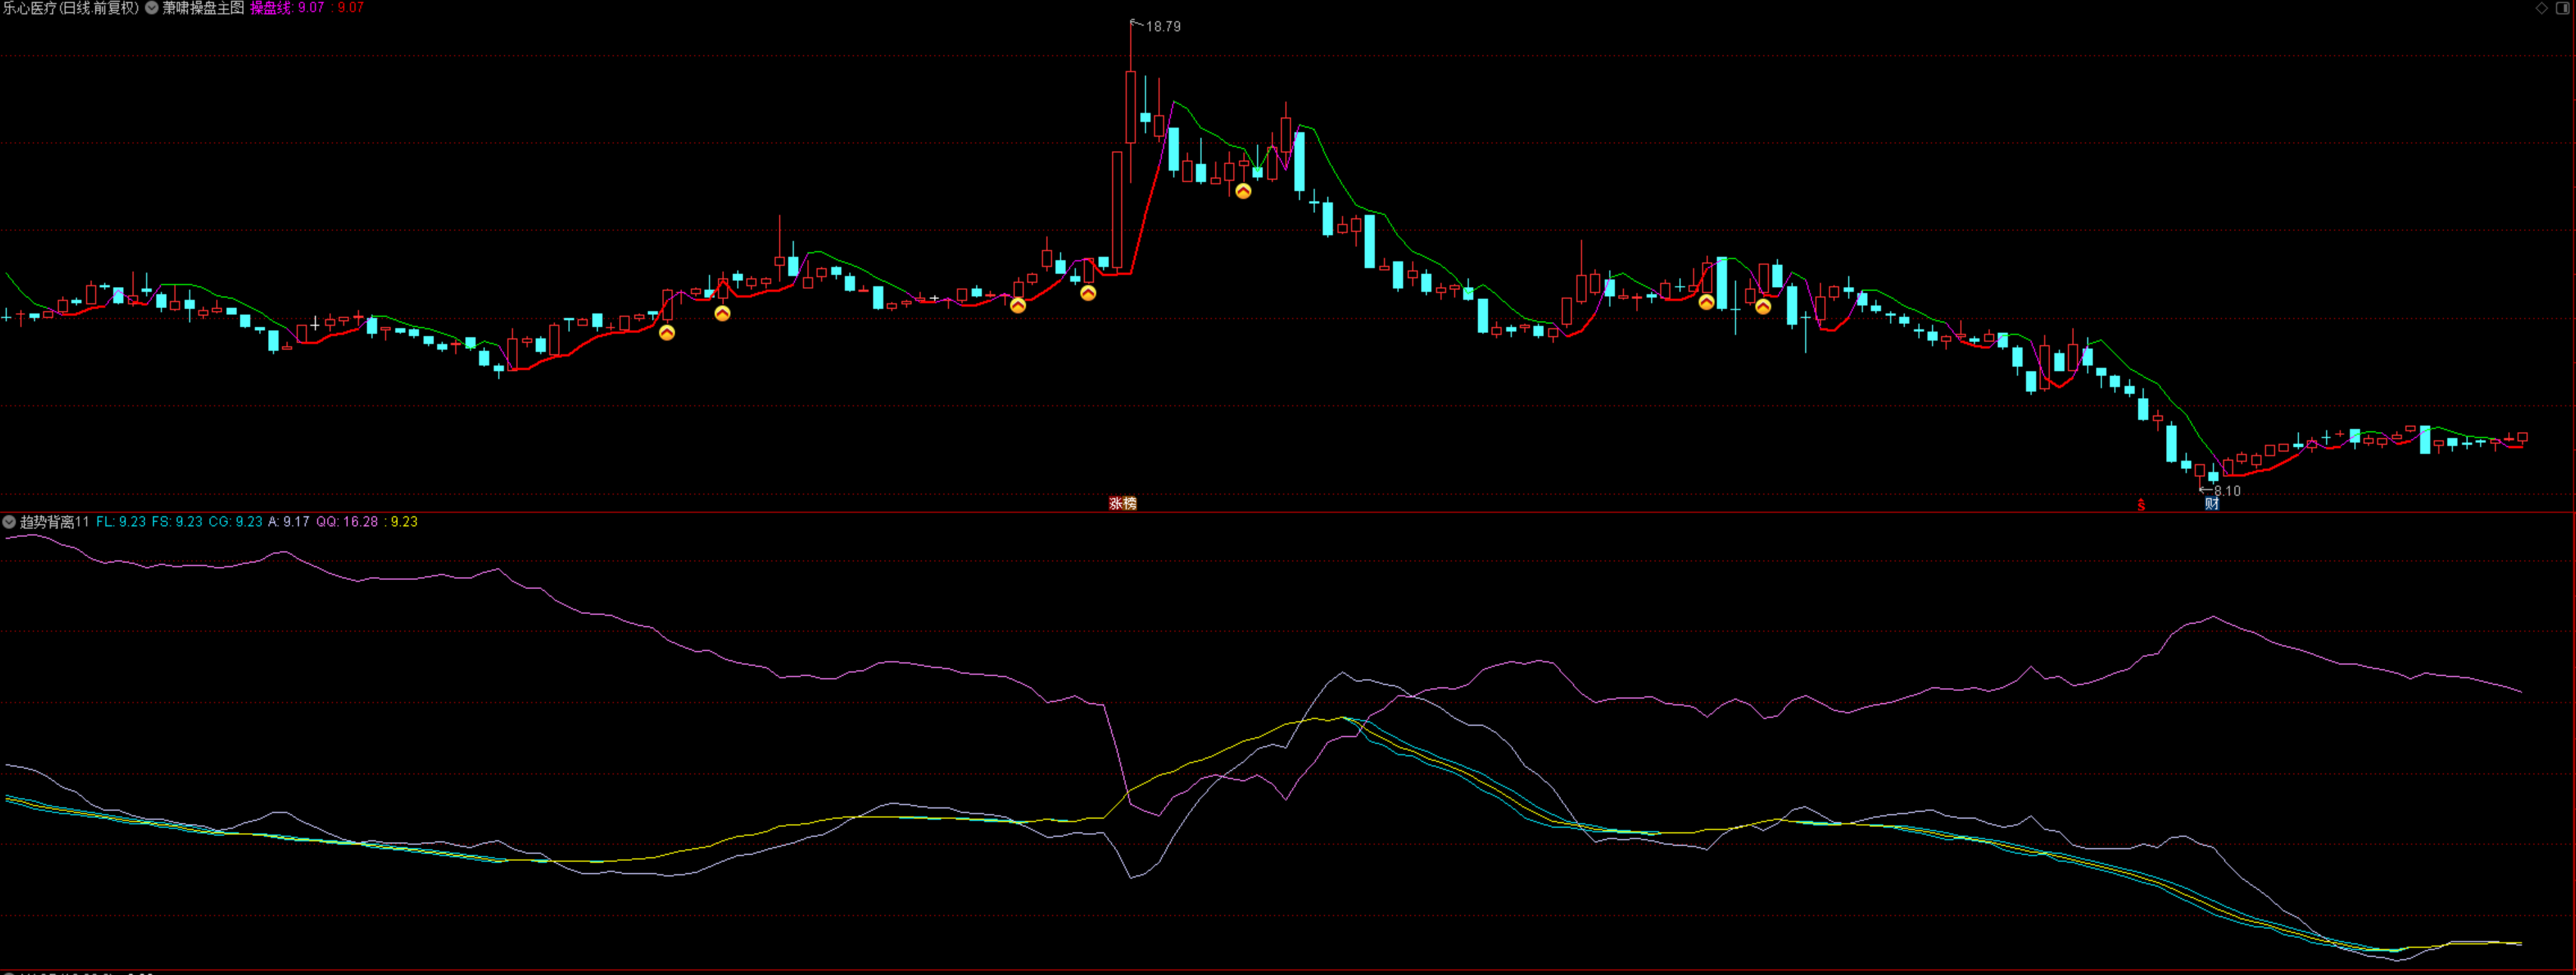Click the diamond icon in the top-right corner
Image resolution: width=2576 pixels, height=975 pixels.
tap(2541, 8)
